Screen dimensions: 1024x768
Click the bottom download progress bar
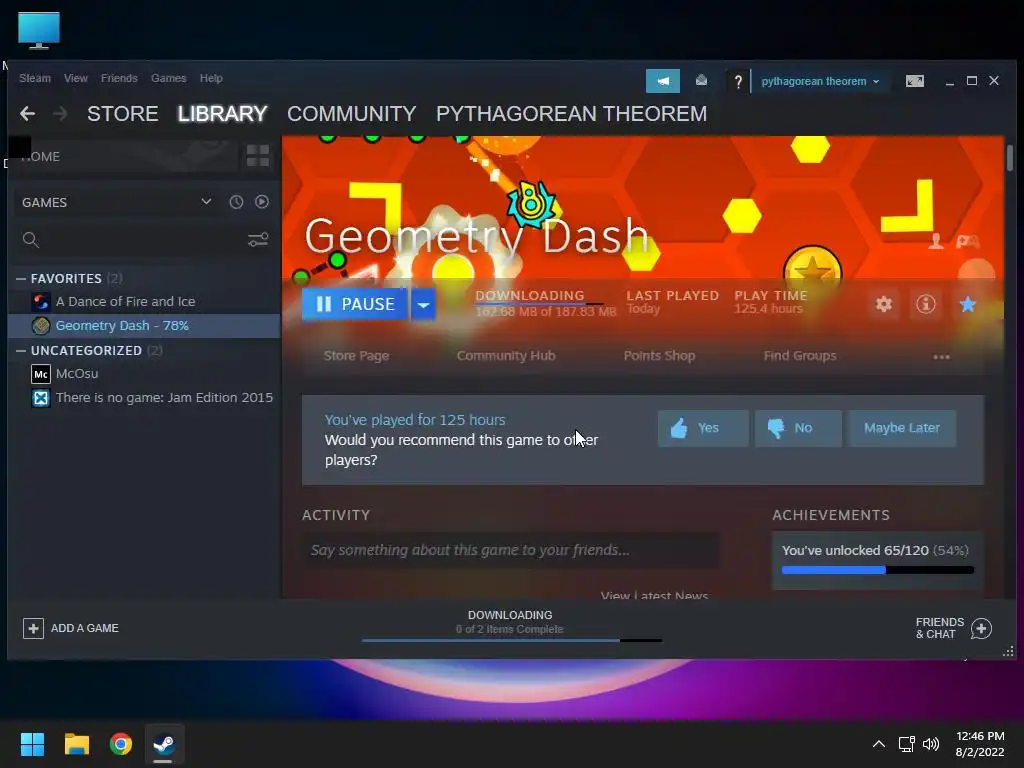[512, 641]
